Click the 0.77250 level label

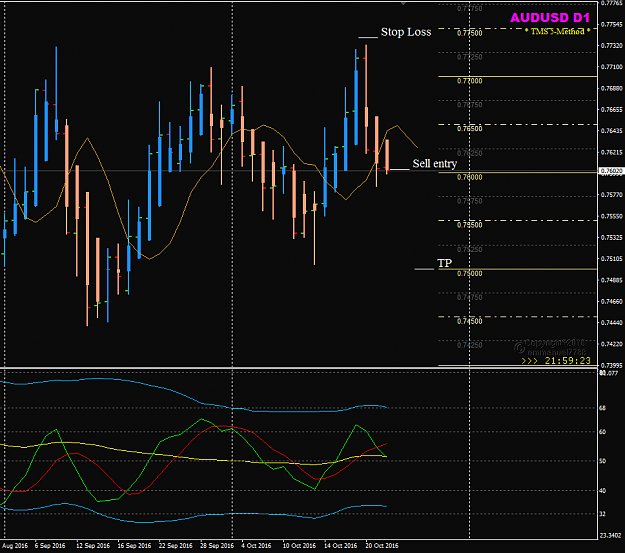[x=470, y=57]
